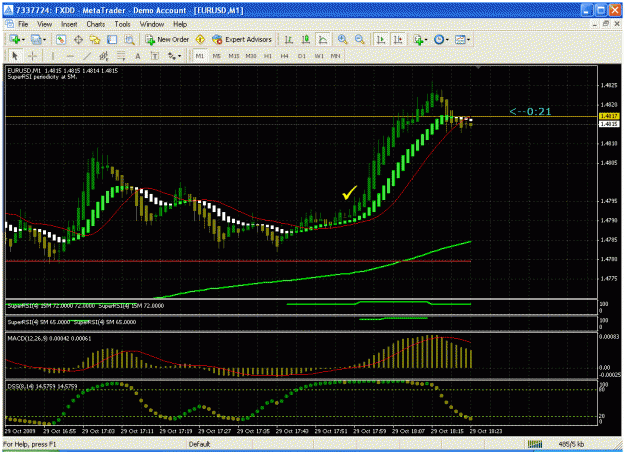Select the M15 timeframe
The height and width of the screenshot is (452, 625).
pos(234,56)
